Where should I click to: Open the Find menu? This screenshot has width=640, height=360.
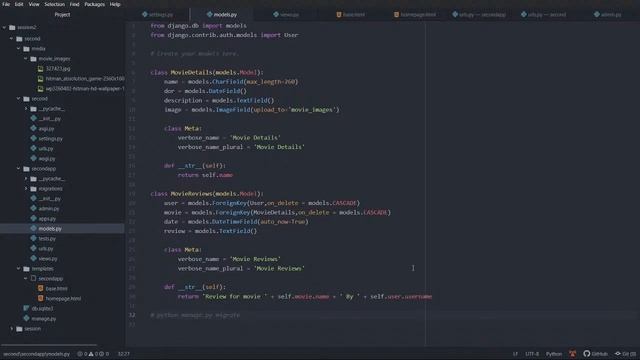(x=74, y=4)
